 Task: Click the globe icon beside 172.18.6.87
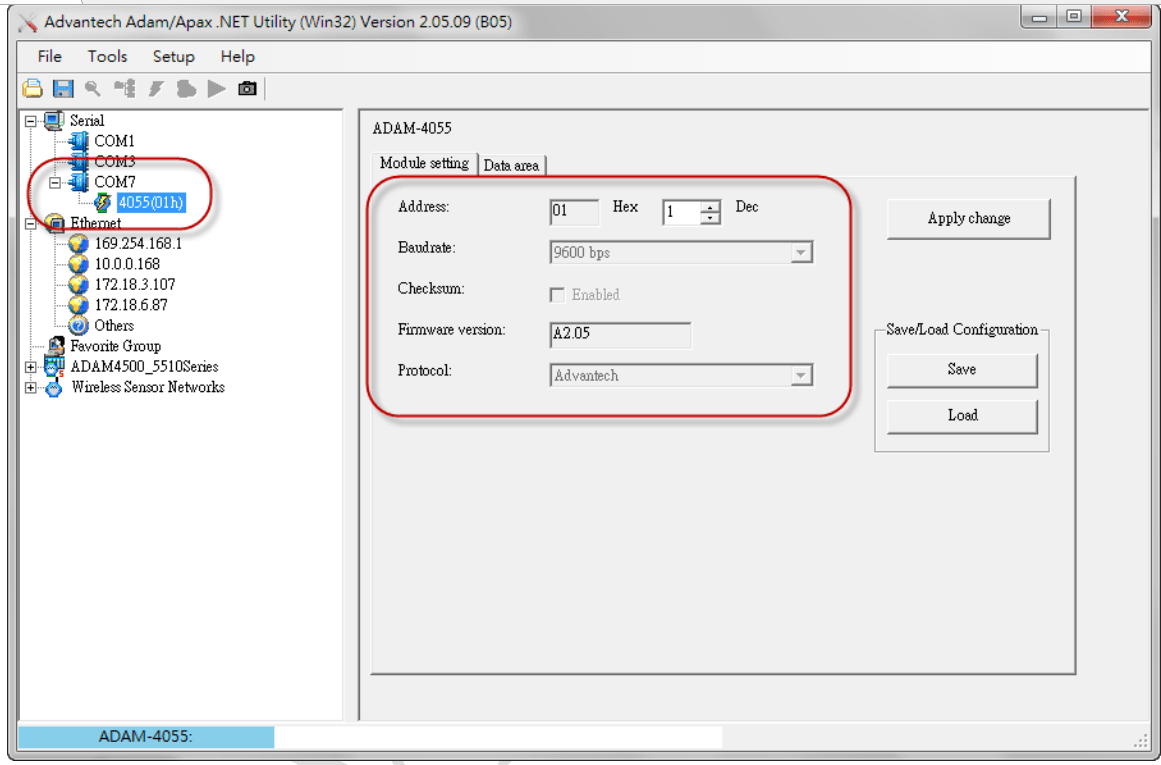click(78, 304)
